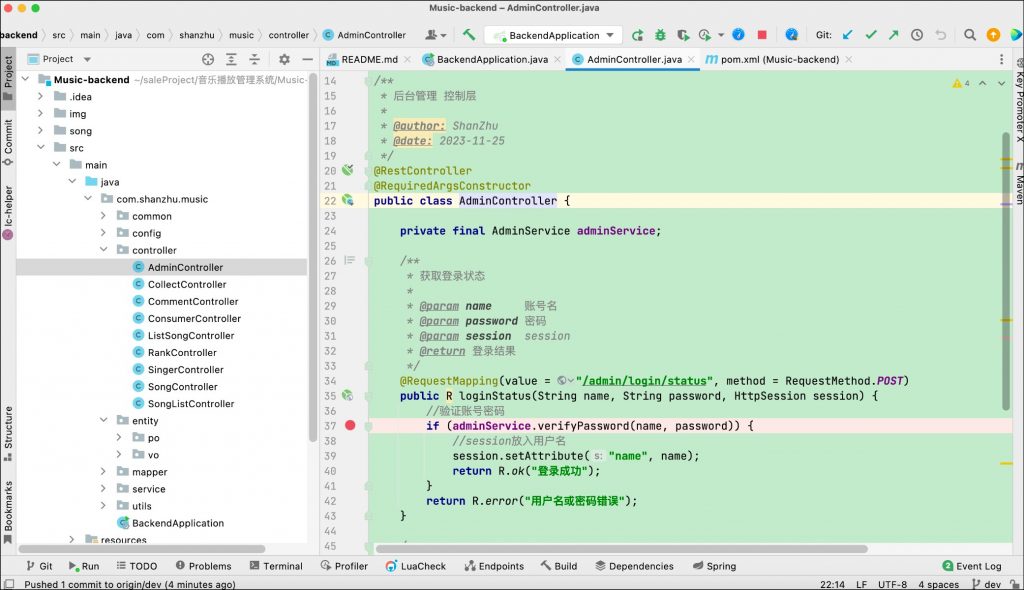Open SongController in the project tree
The width and height of the screenshot is (1024, 590).
[182, 387]
